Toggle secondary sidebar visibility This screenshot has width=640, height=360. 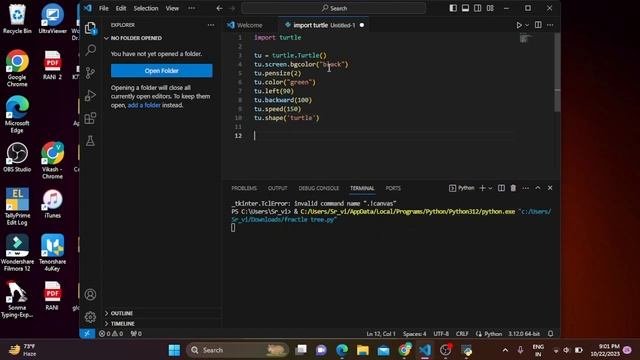coord(478,8)
